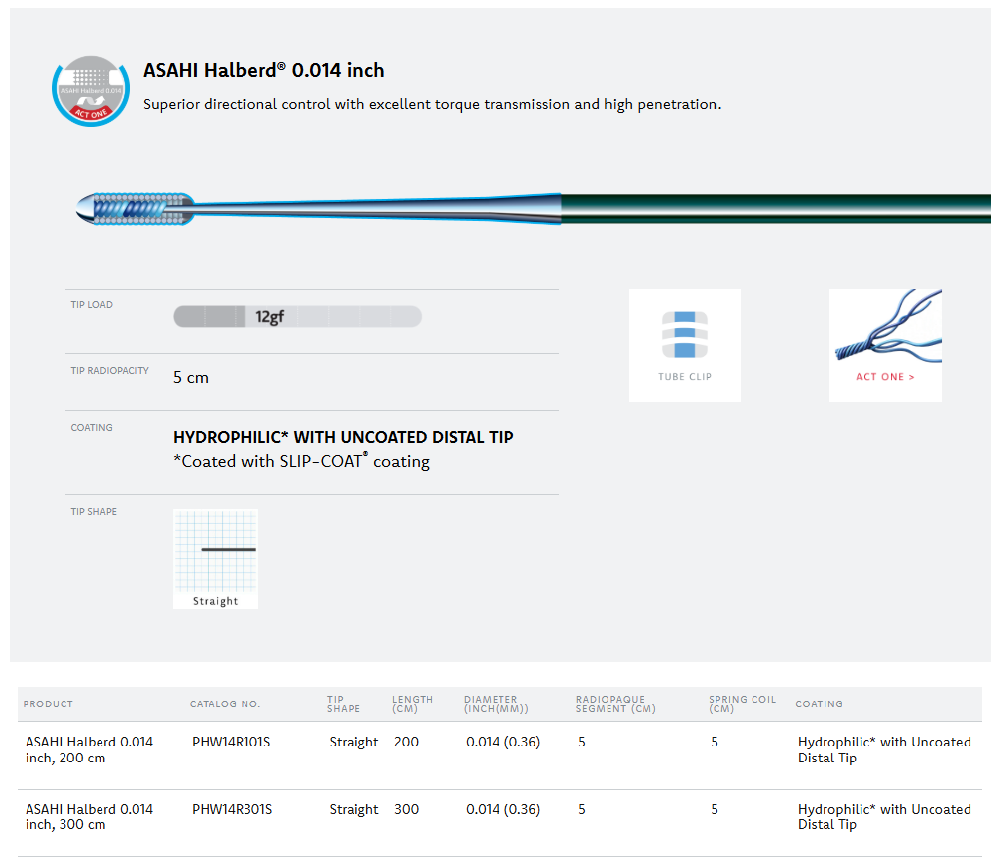Click the DIAMETER (INCH(MM)) column header
Image resolution: width=996 pixels, height=863 pixels.
[496, 704]
